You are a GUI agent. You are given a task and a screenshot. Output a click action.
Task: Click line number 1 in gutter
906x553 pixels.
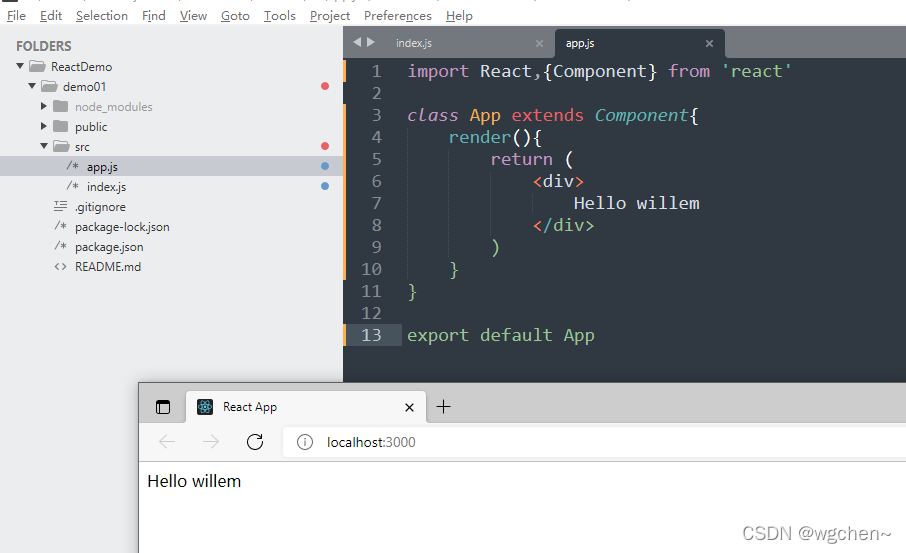pos(377,71)
